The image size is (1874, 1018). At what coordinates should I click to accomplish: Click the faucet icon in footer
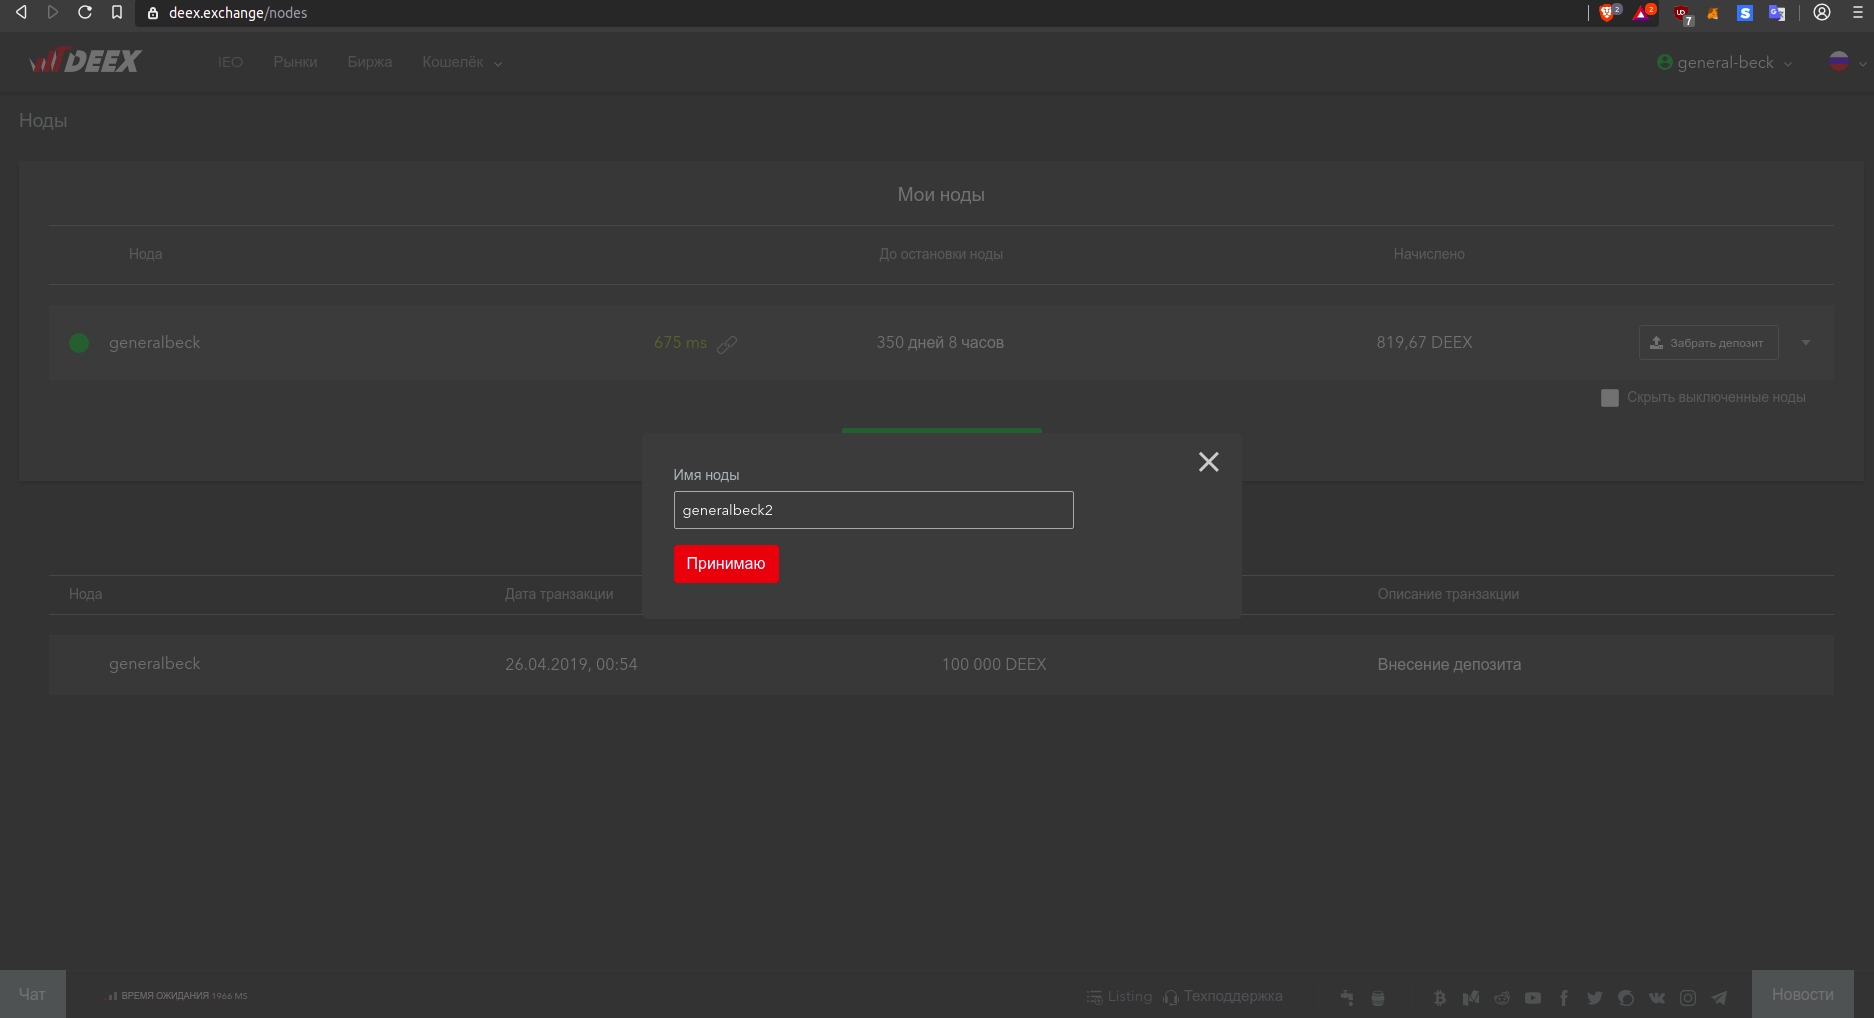(x=1347, y=998)
